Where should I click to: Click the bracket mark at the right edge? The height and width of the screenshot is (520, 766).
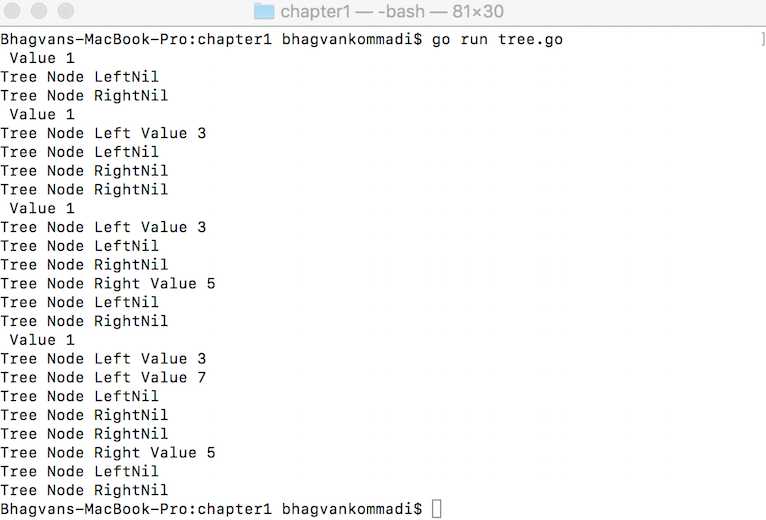[763, 39]
